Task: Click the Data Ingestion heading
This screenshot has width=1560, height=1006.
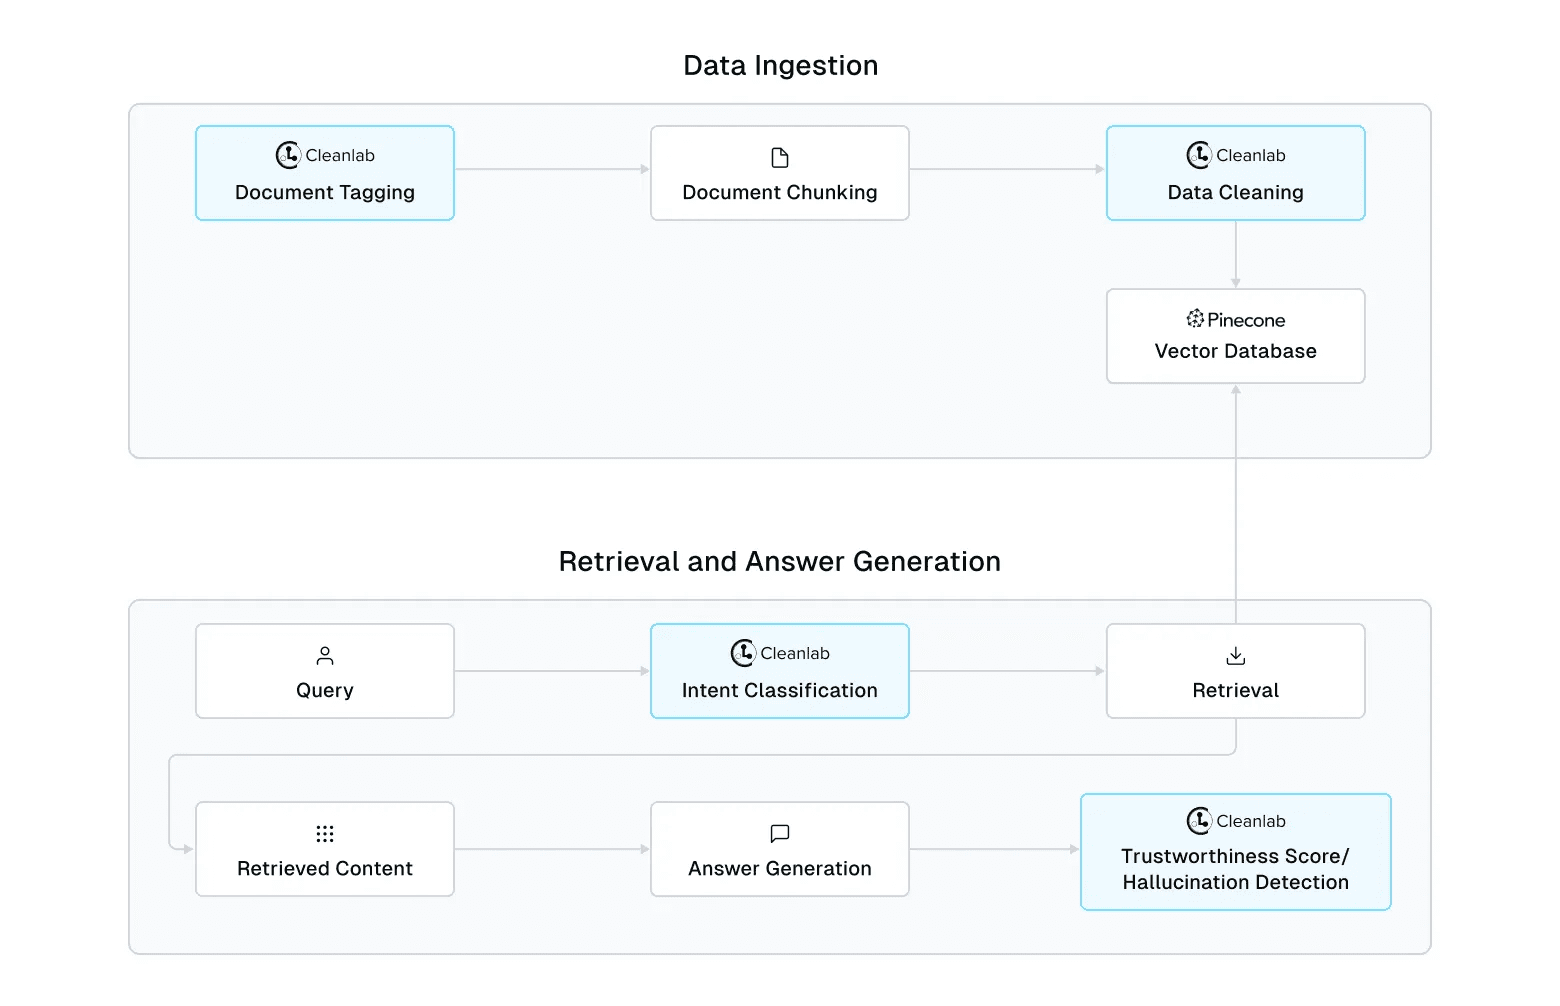Action: coord(781,66)
